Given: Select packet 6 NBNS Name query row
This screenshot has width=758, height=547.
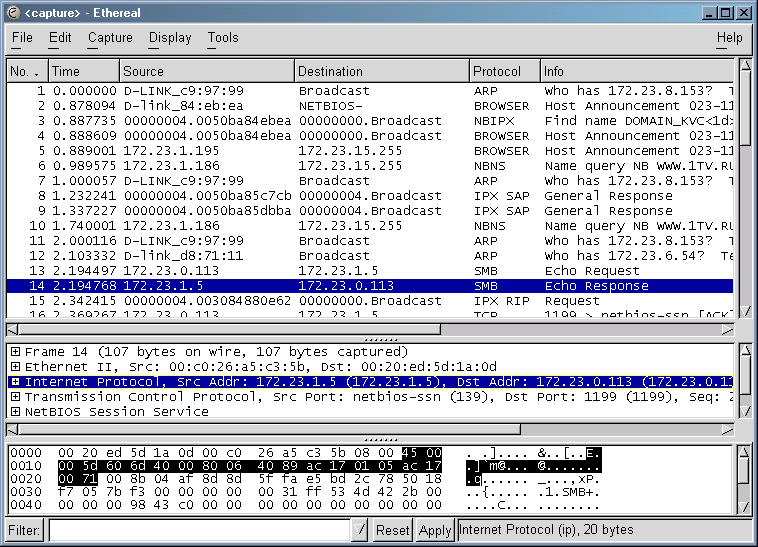Looking at the screenshot, I should [x=370, y=166].
